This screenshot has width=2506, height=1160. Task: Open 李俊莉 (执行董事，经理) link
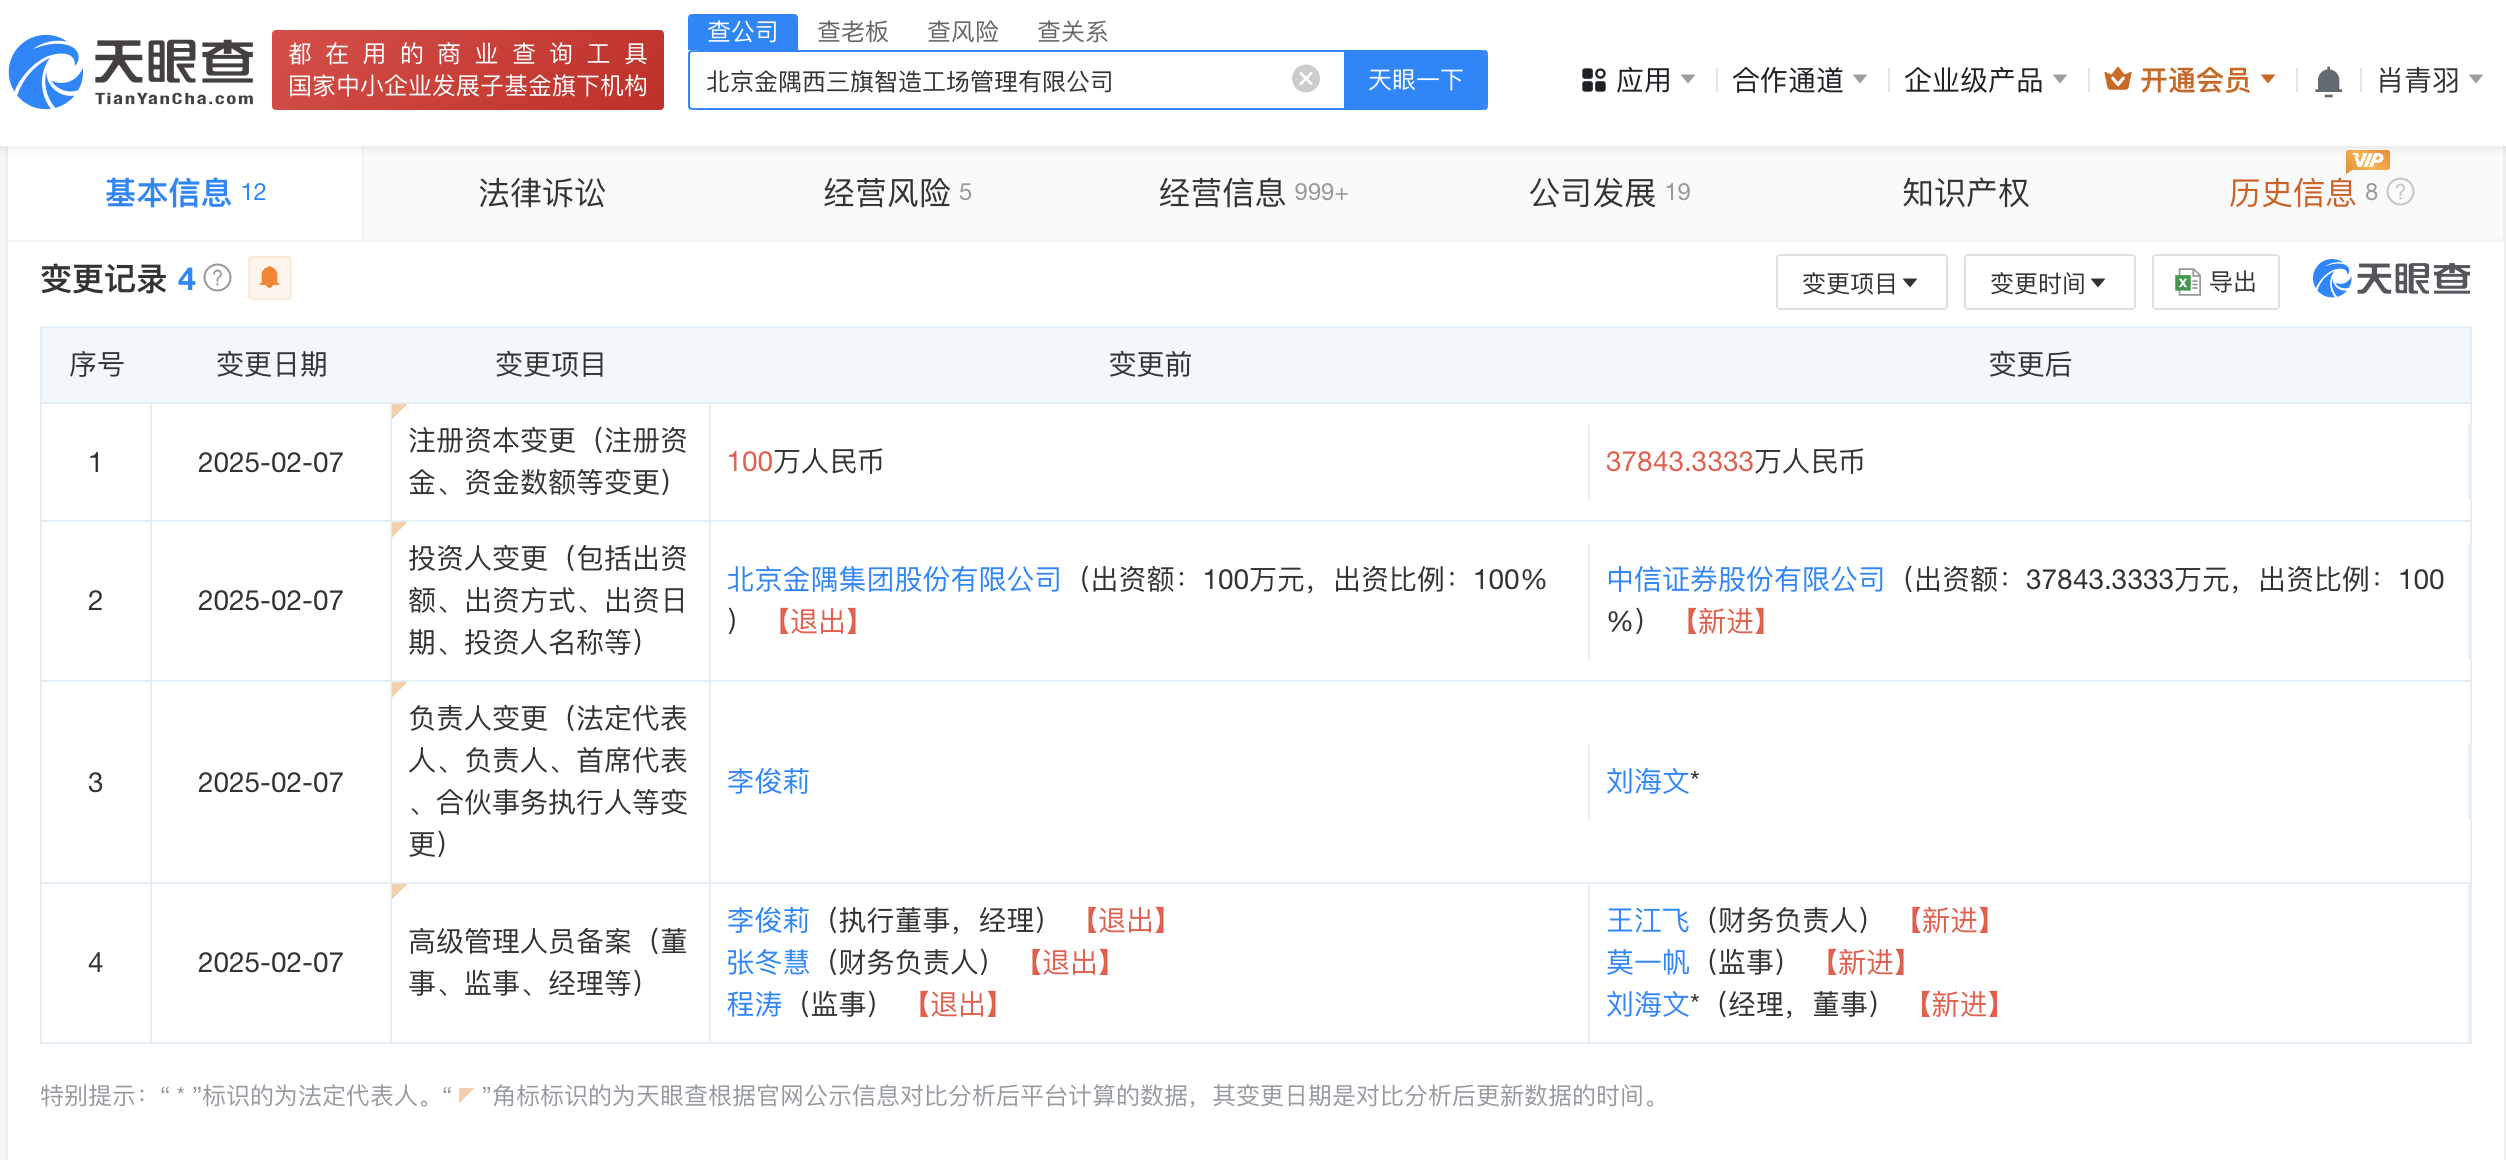coord(768,920)
